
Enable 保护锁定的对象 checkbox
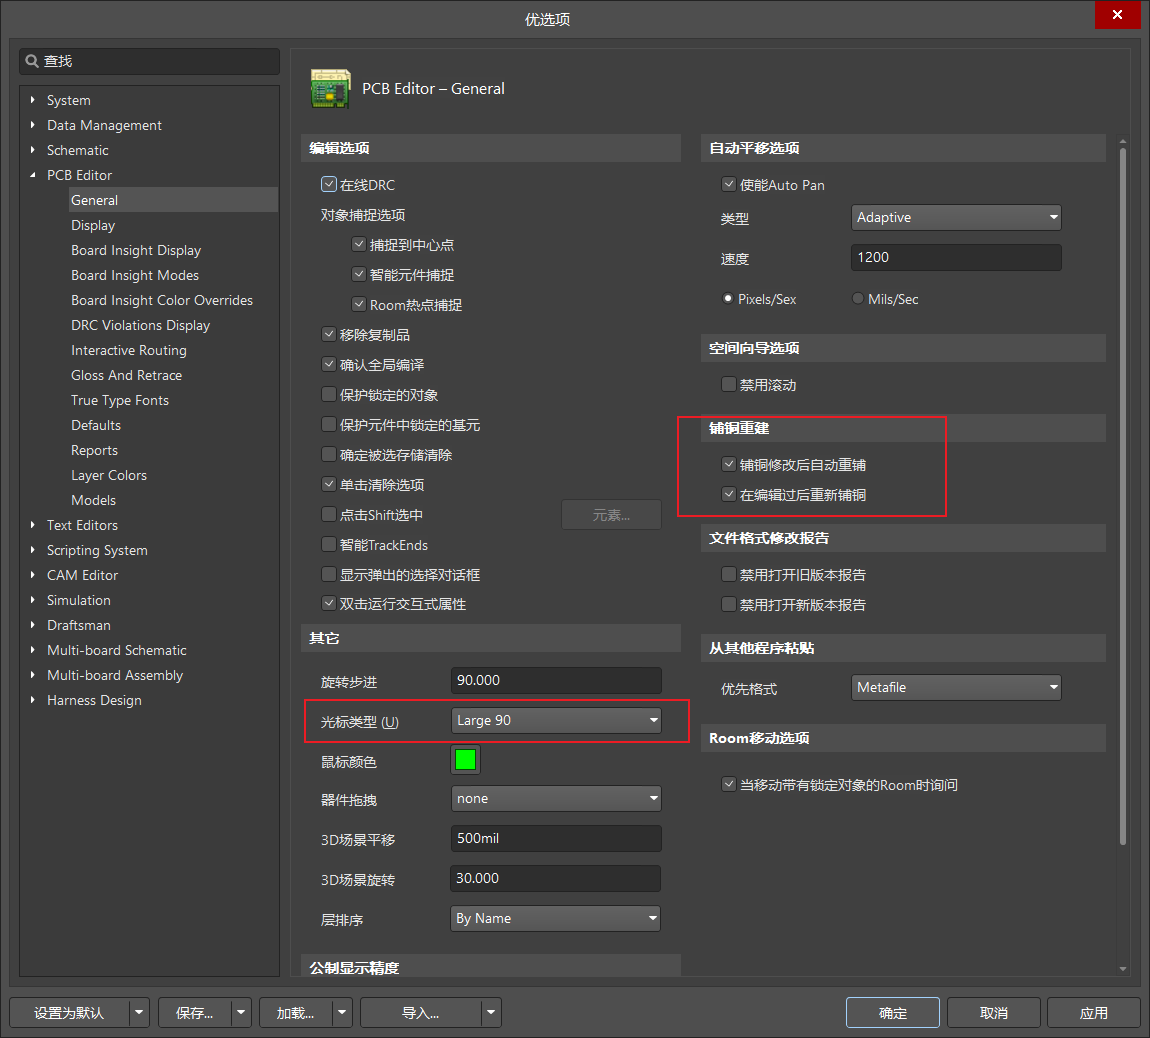[x=329, y=395]
